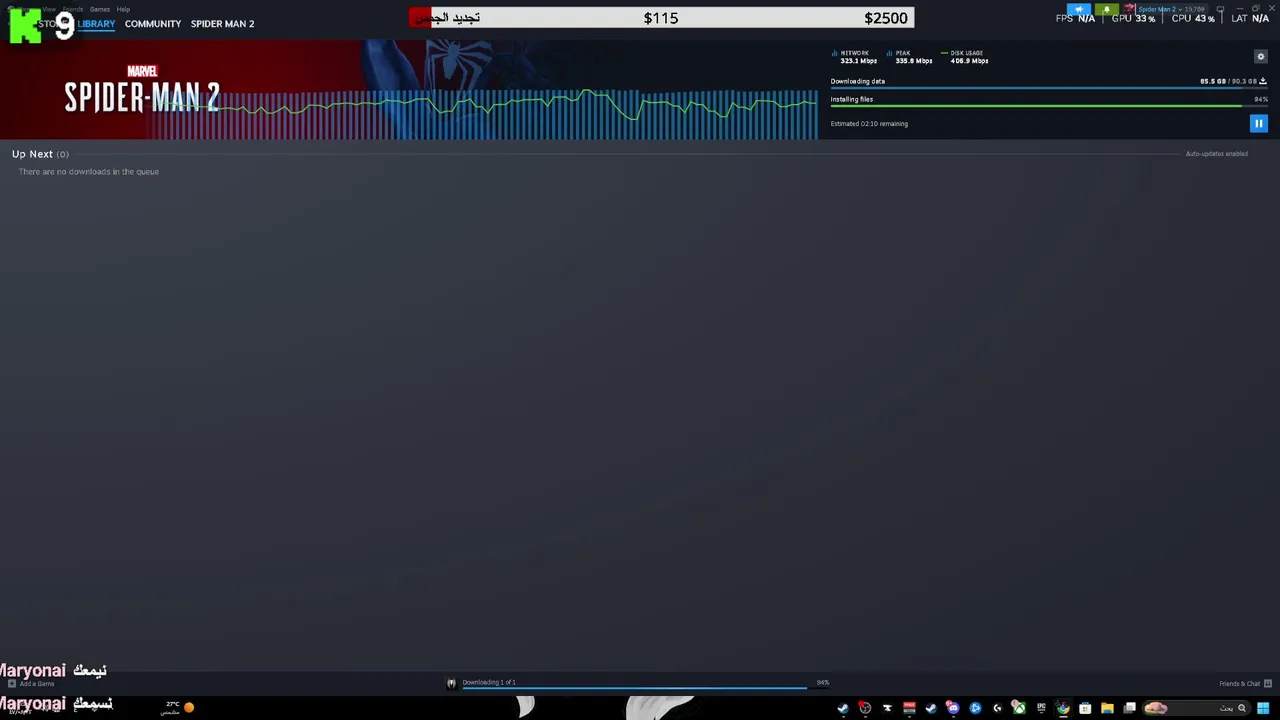Image resolution: width=1280 pixels, height=720 pixels.
Task: Click the 94% installing percentage
Action: point(1261,99)
